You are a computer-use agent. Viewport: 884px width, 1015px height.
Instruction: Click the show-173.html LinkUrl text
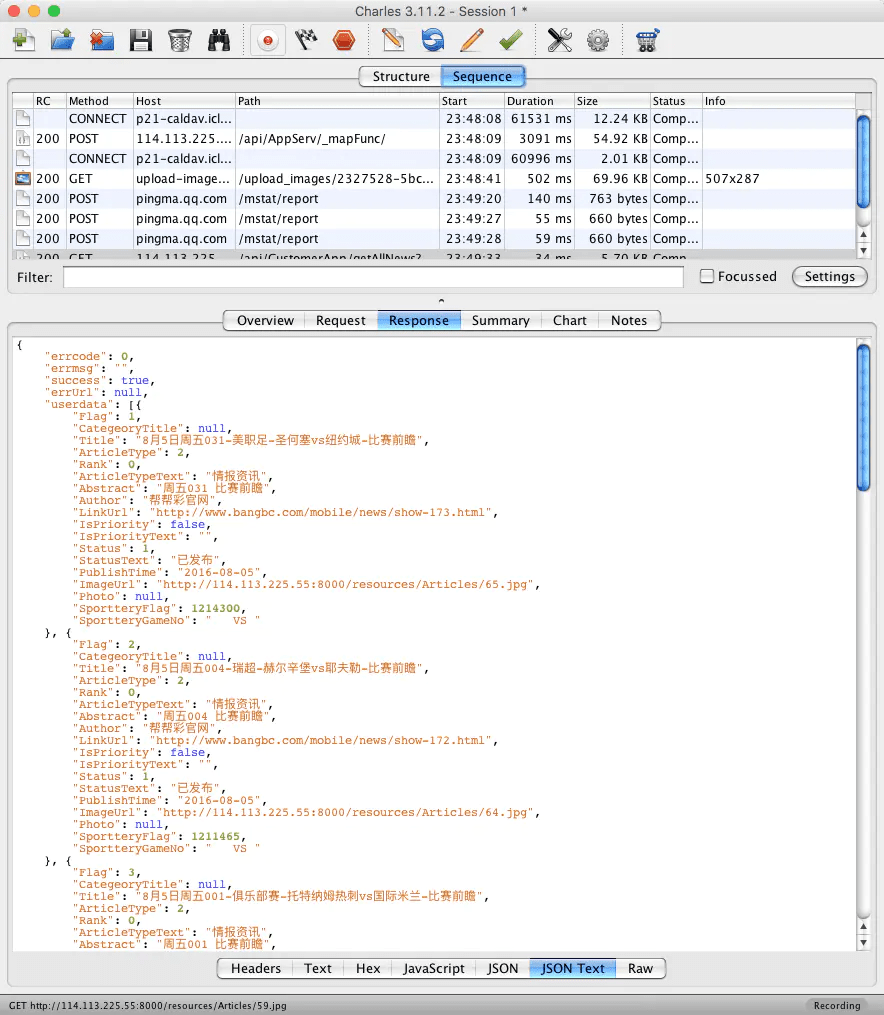320,513
